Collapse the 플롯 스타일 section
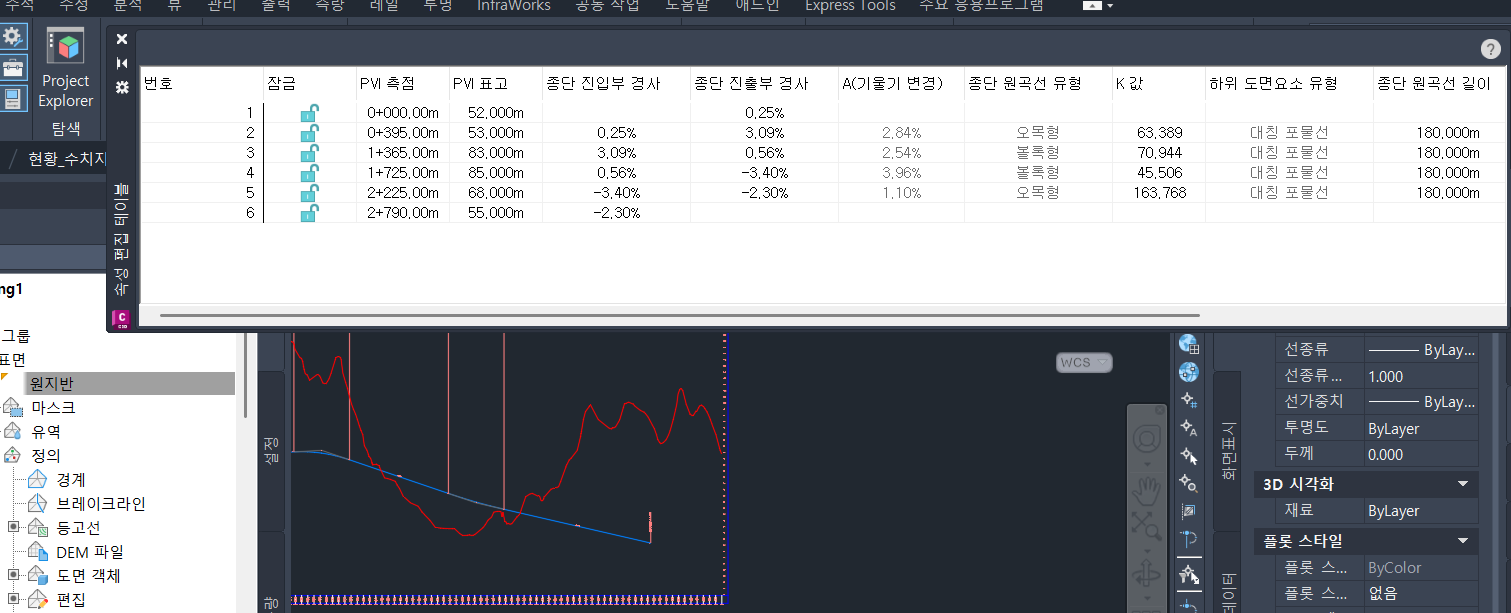The width and height of the screenshot is (1511, 613). 1463,541
